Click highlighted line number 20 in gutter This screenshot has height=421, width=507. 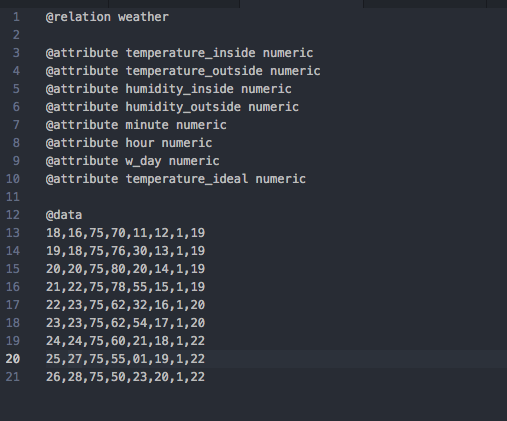pos(13,359)
